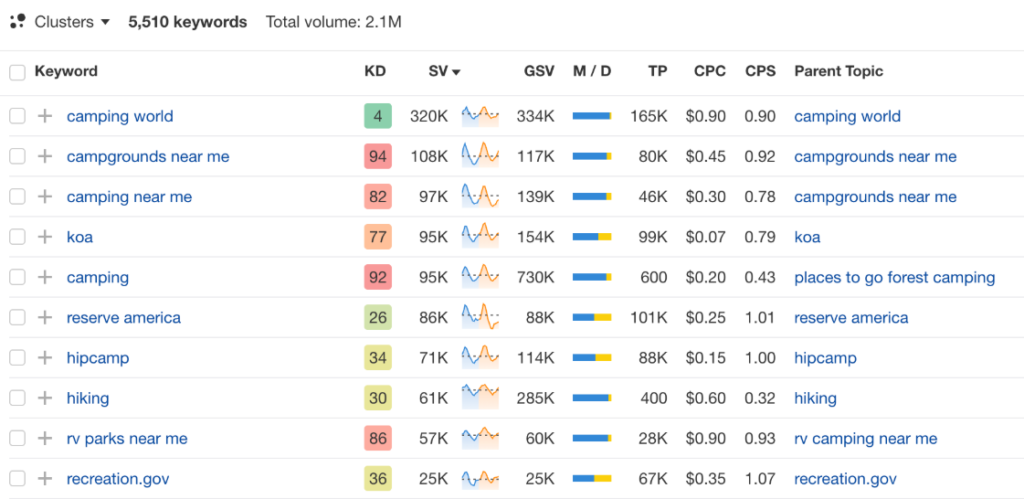Image resolution: width=1024 pixels, height=499 pixels.
Task: Open the recreation.gov parent topic link
Action: 846,479
